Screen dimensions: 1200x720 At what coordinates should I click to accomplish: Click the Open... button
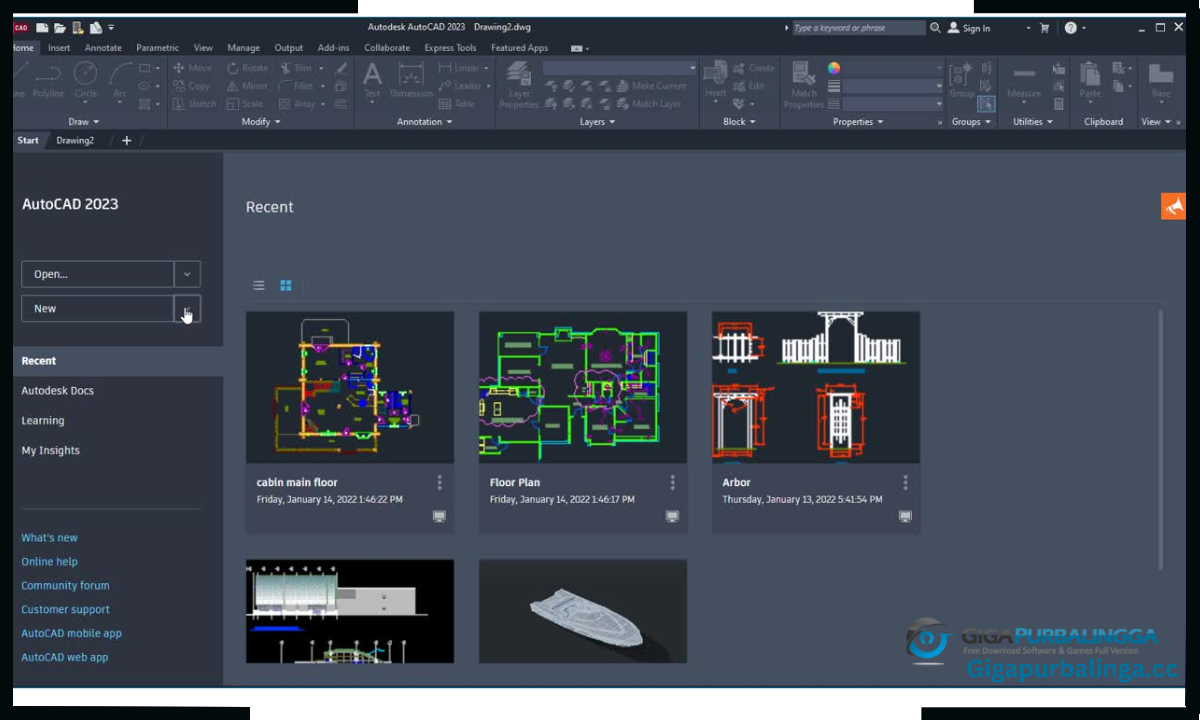pos(97,274)
